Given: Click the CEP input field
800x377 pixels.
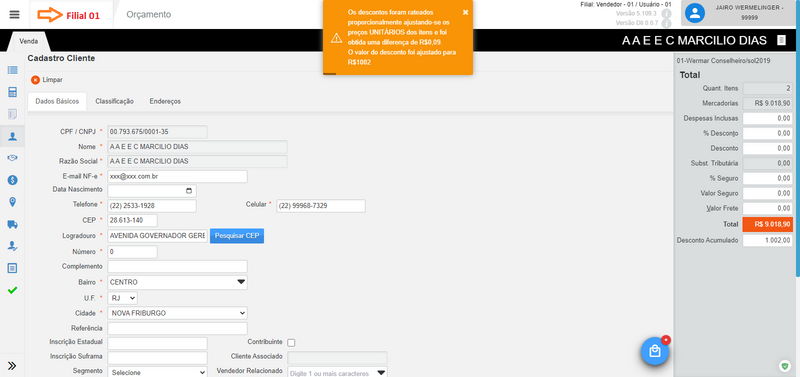Looking at the screenshot, I should [x=133, y=221].
